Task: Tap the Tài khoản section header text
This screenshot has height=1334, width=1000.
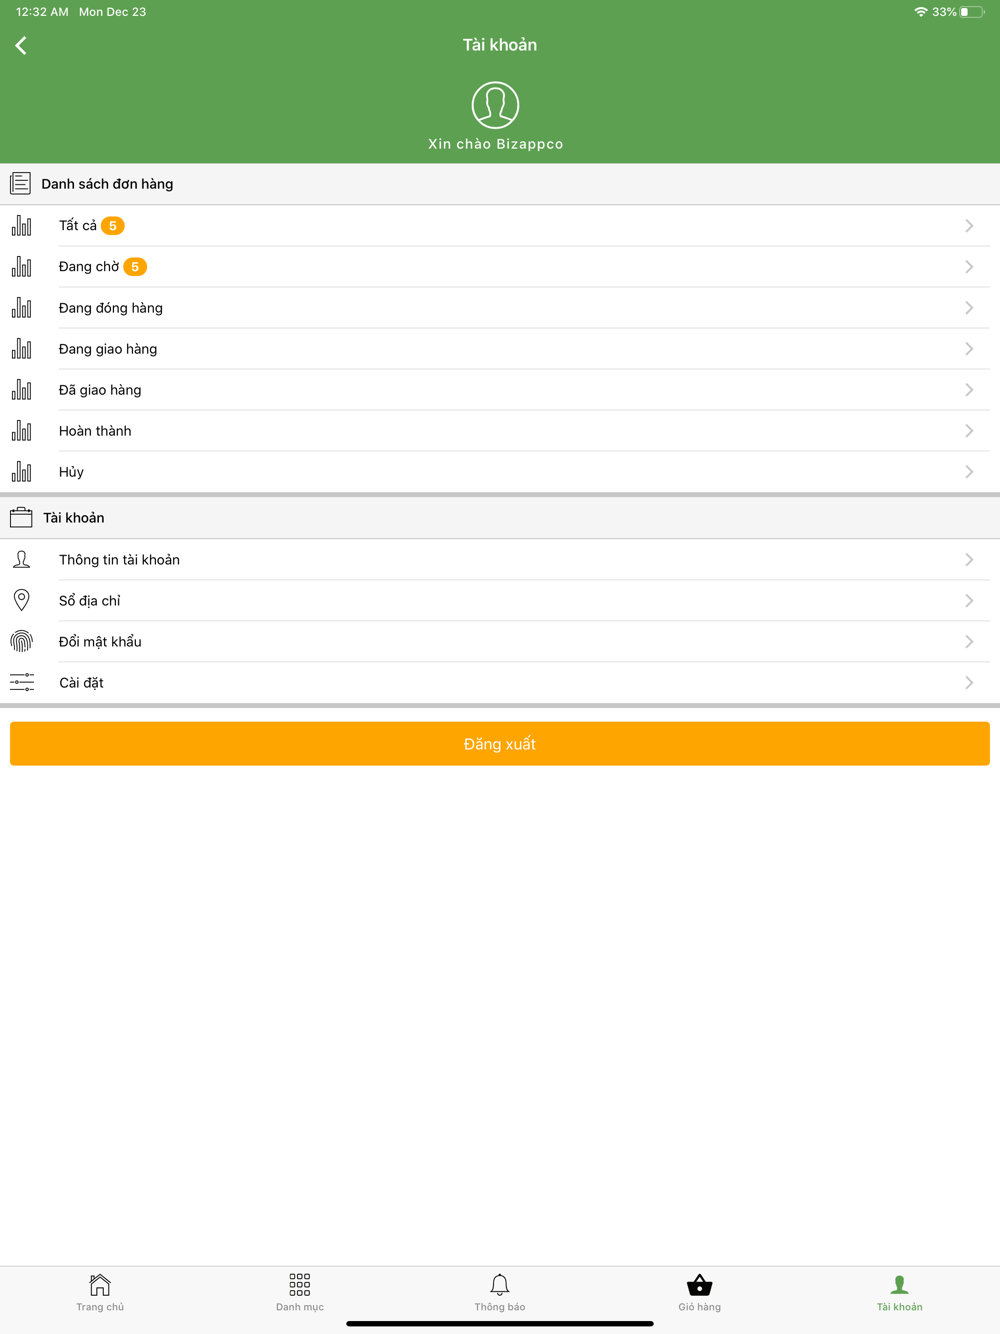Action: (x=74, y=518)
